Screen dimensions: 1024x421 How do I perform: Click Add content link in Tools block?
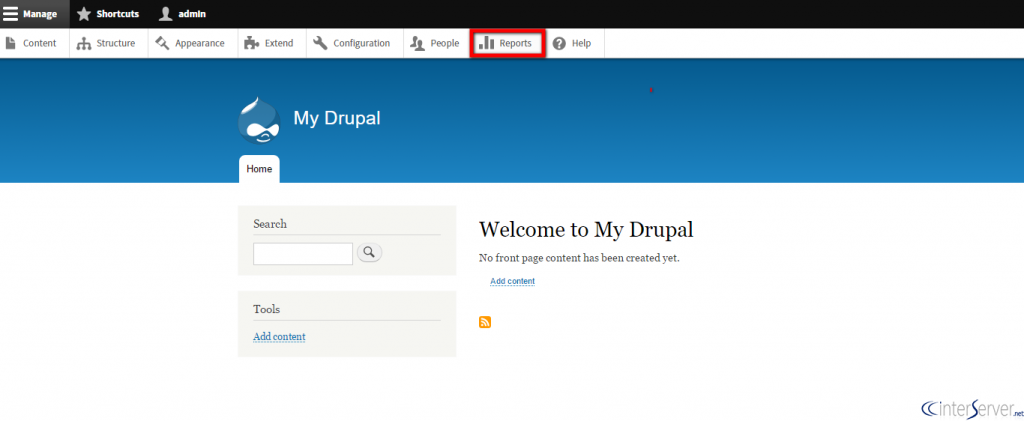tap(279, 337)
